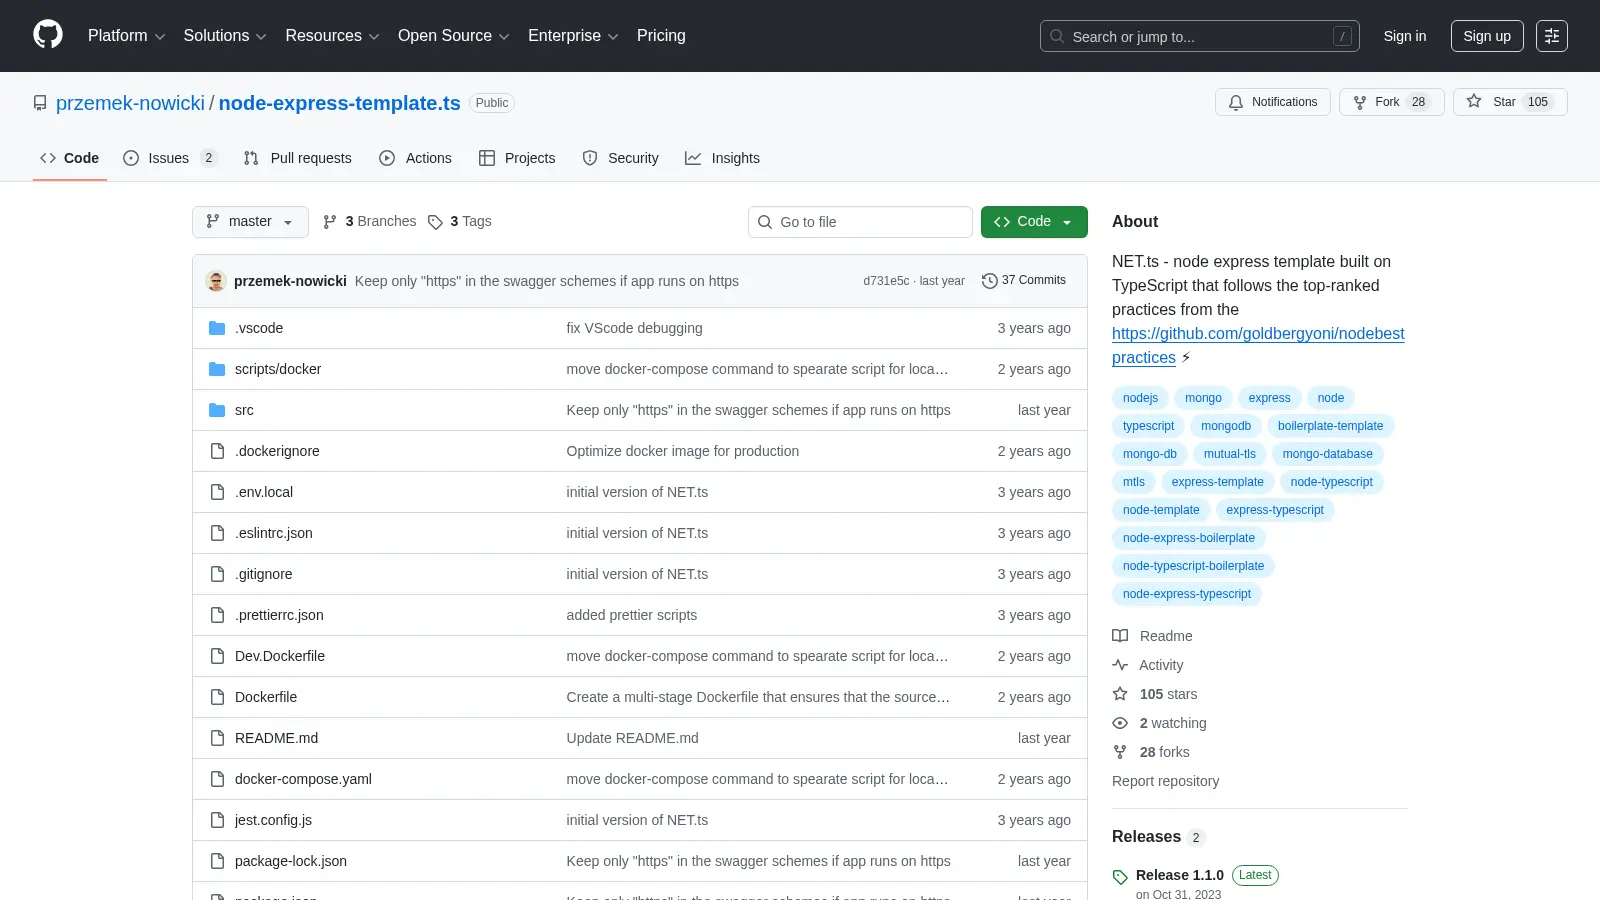Open commit hash d731e5c
This screenshot has width=1600, height=900.
[886, 281]
